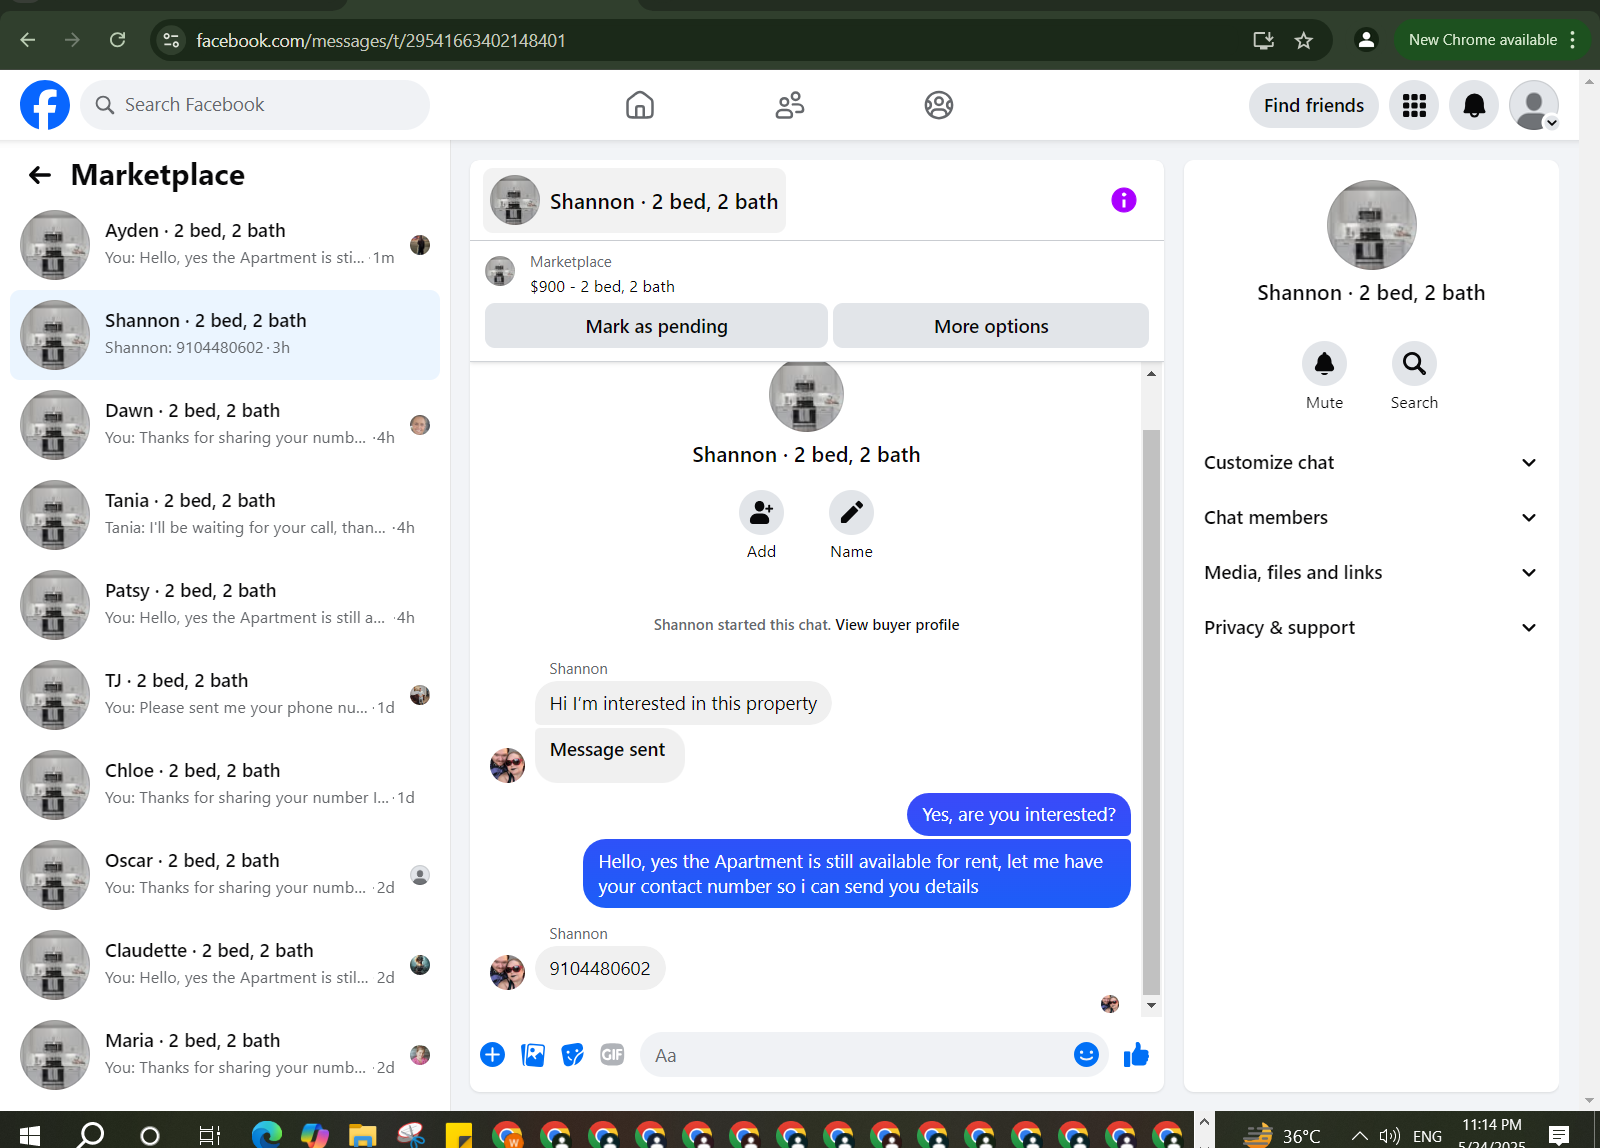Image resolution: width=1600 pixels, height=1148 pixels.
Task: Choose a sticker in composer
Action: (x=573, y=1055)
